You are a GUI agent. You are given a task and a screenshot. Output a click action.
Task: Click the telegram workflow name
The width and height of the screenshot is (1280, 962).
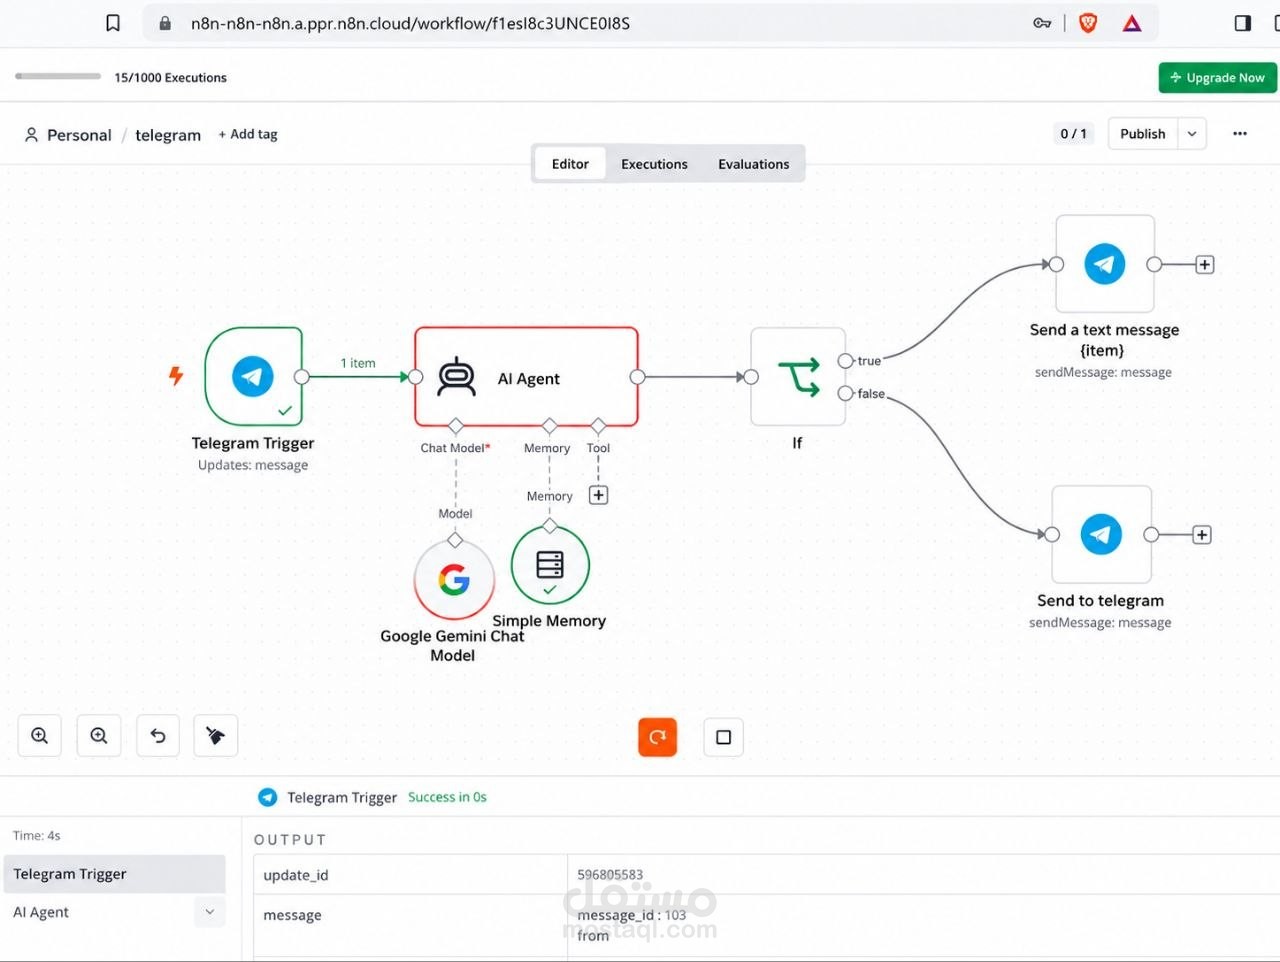click(168, 135)
